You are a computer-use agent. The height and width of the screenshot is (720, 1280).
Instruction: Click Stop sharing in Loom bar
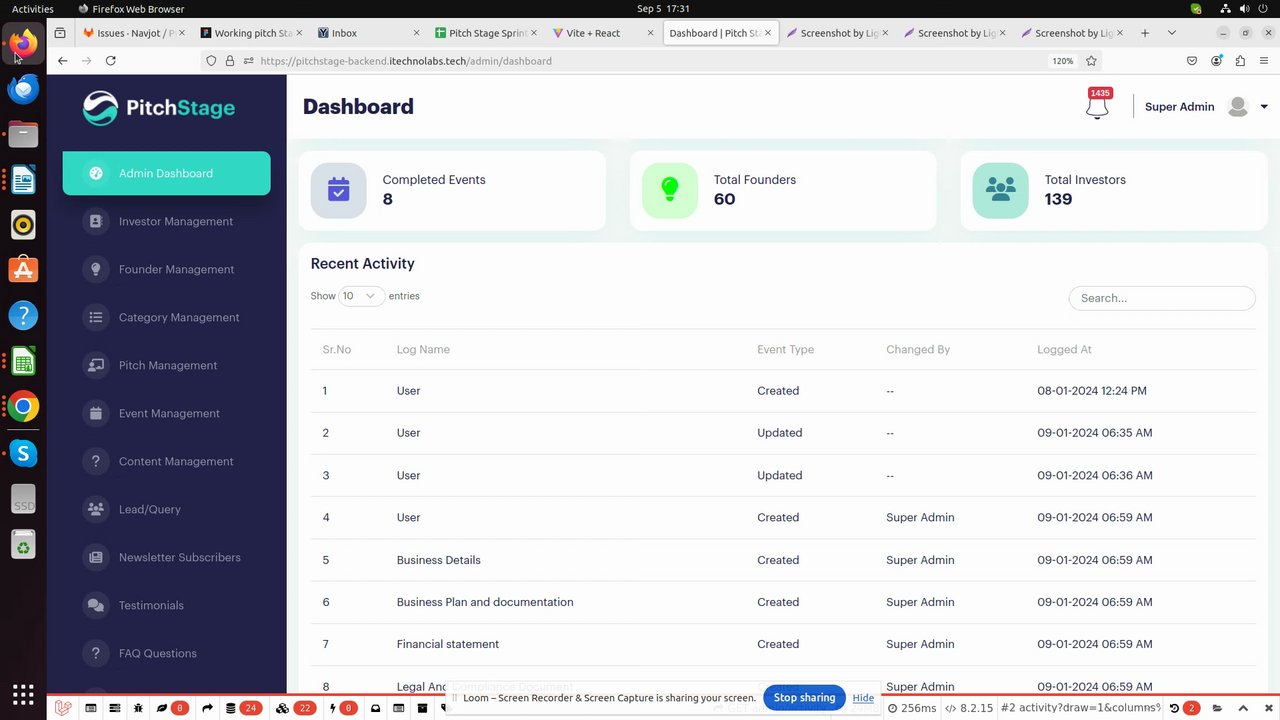804,698
